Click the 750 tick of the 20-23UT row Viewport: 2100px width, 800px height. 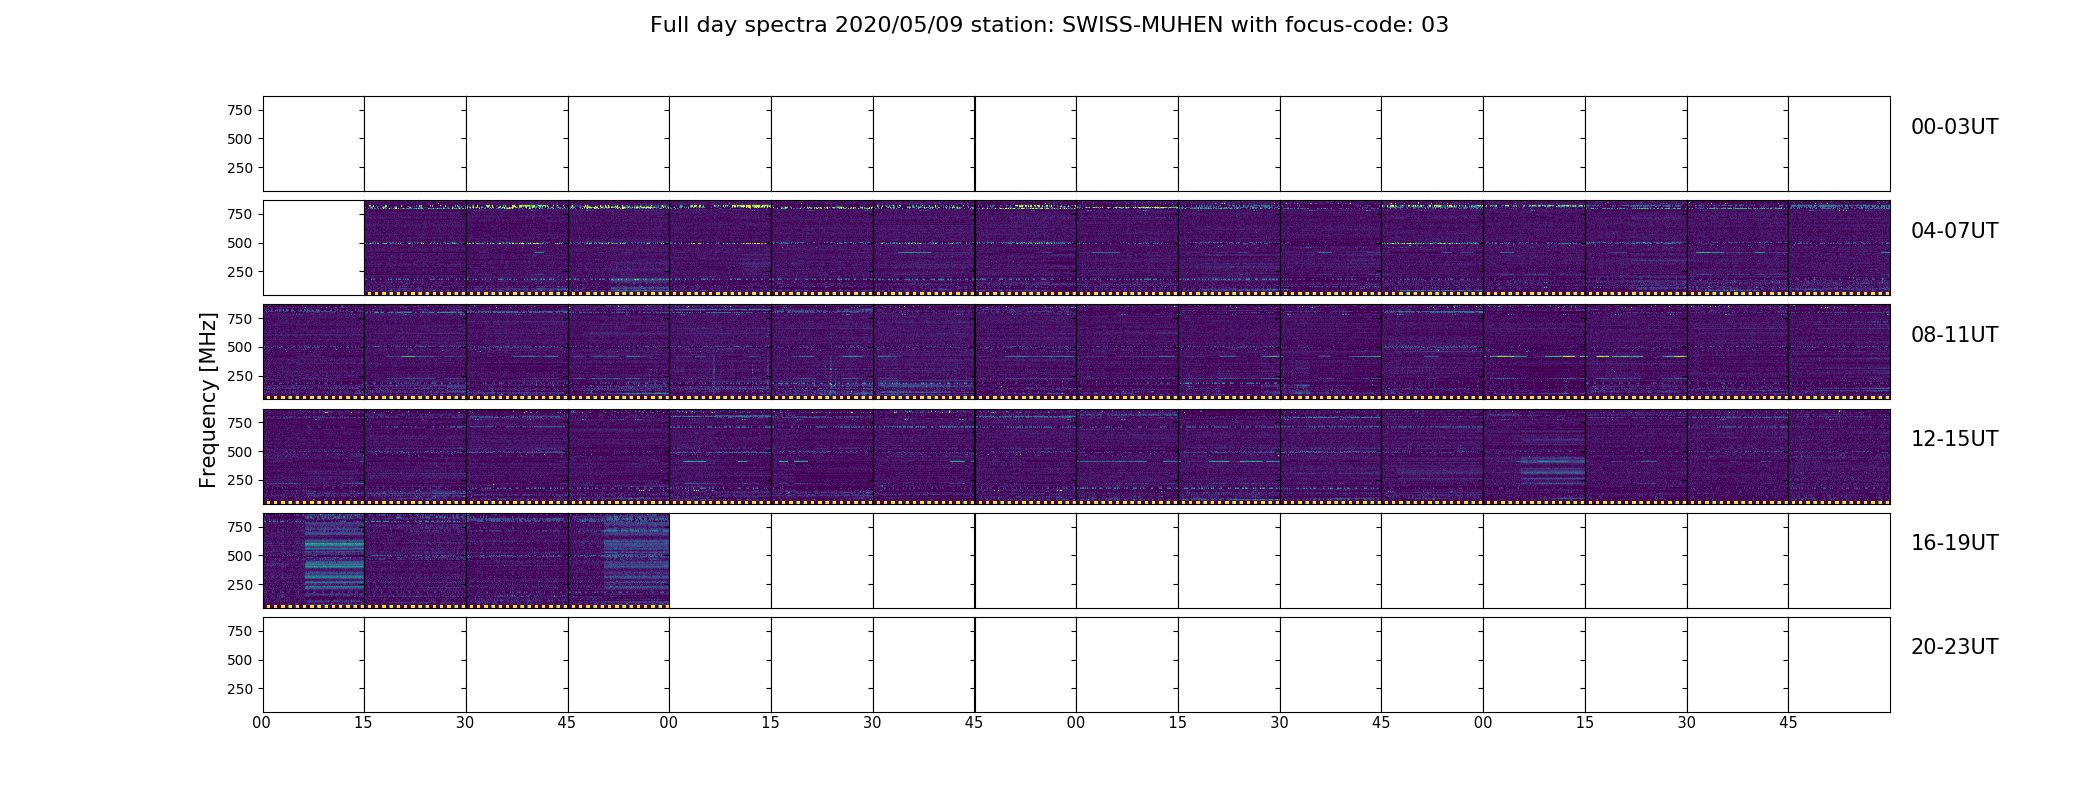click(240, 631)
